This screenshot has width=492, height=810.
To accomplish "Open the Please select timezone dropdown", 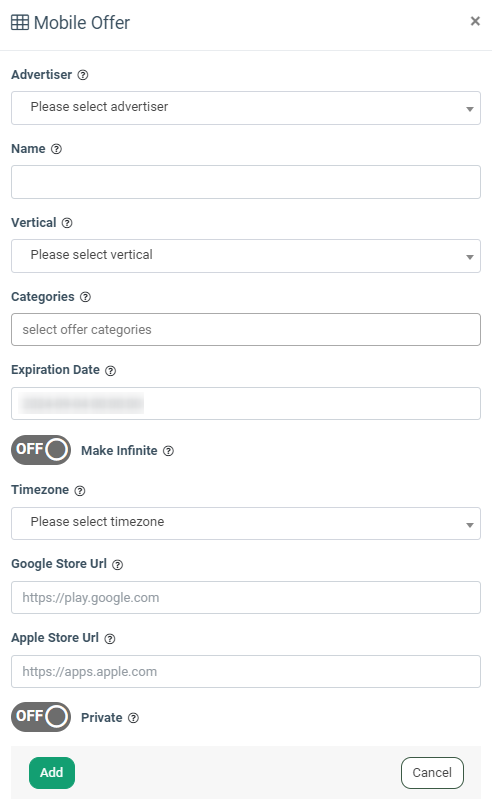I will [246, 523].
